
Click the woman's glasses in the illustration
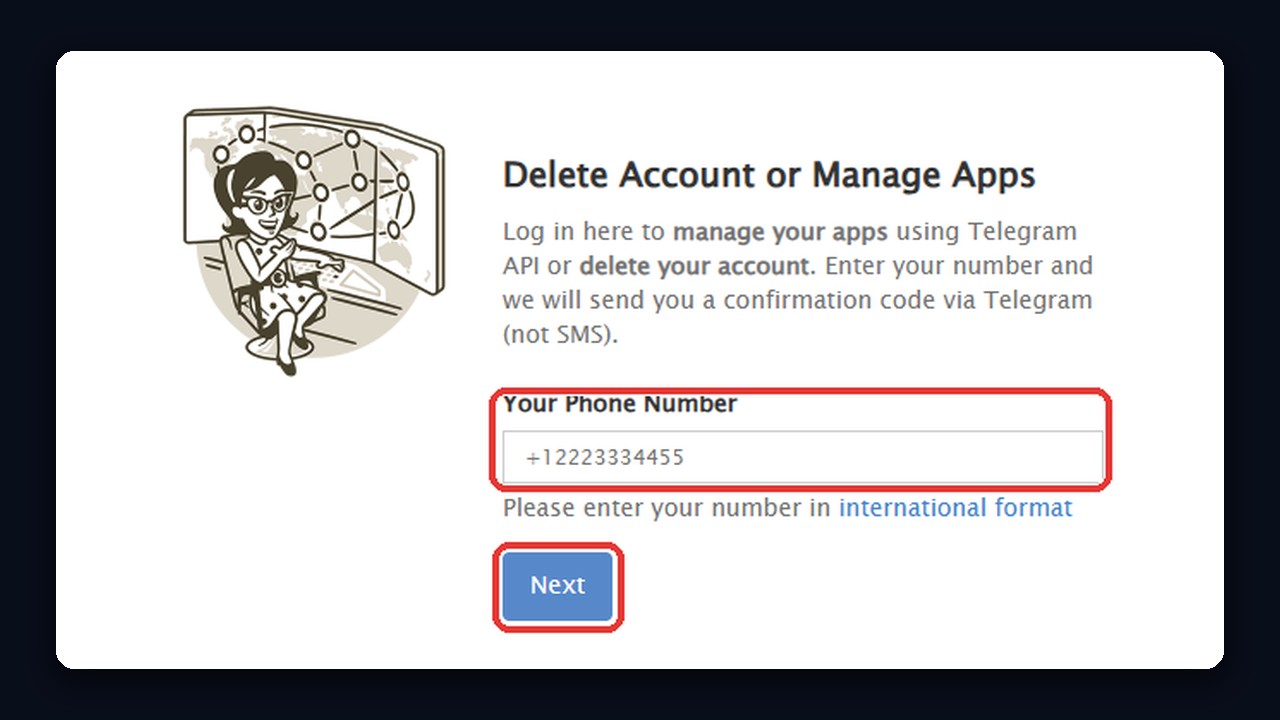[268, 204]
